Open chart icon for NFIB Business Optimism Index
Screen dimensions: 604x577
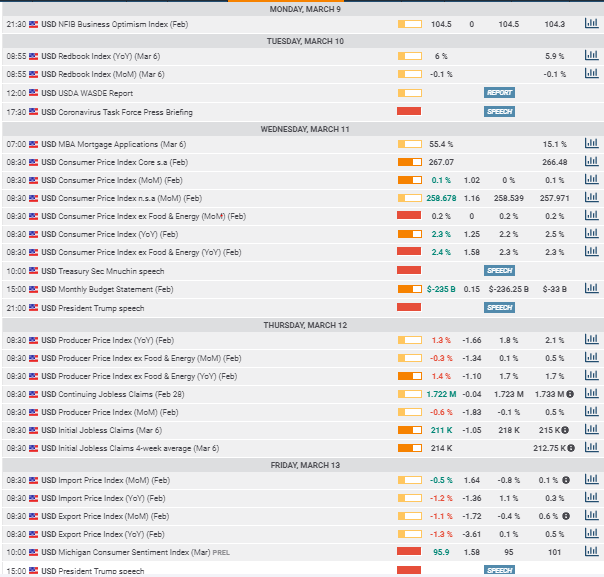(x=591, y=23)
